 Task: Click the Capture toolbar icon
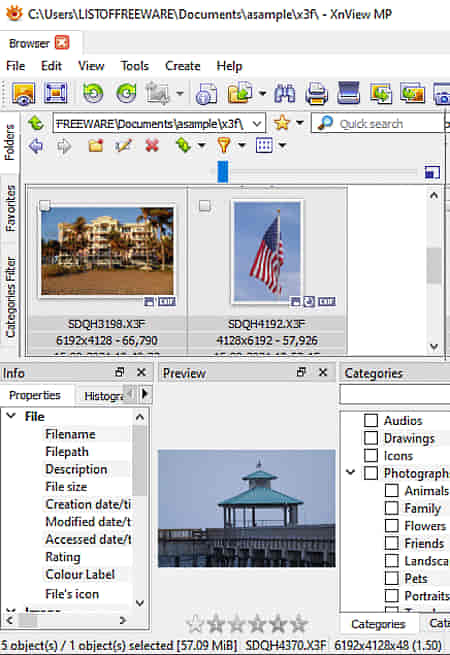158,93
